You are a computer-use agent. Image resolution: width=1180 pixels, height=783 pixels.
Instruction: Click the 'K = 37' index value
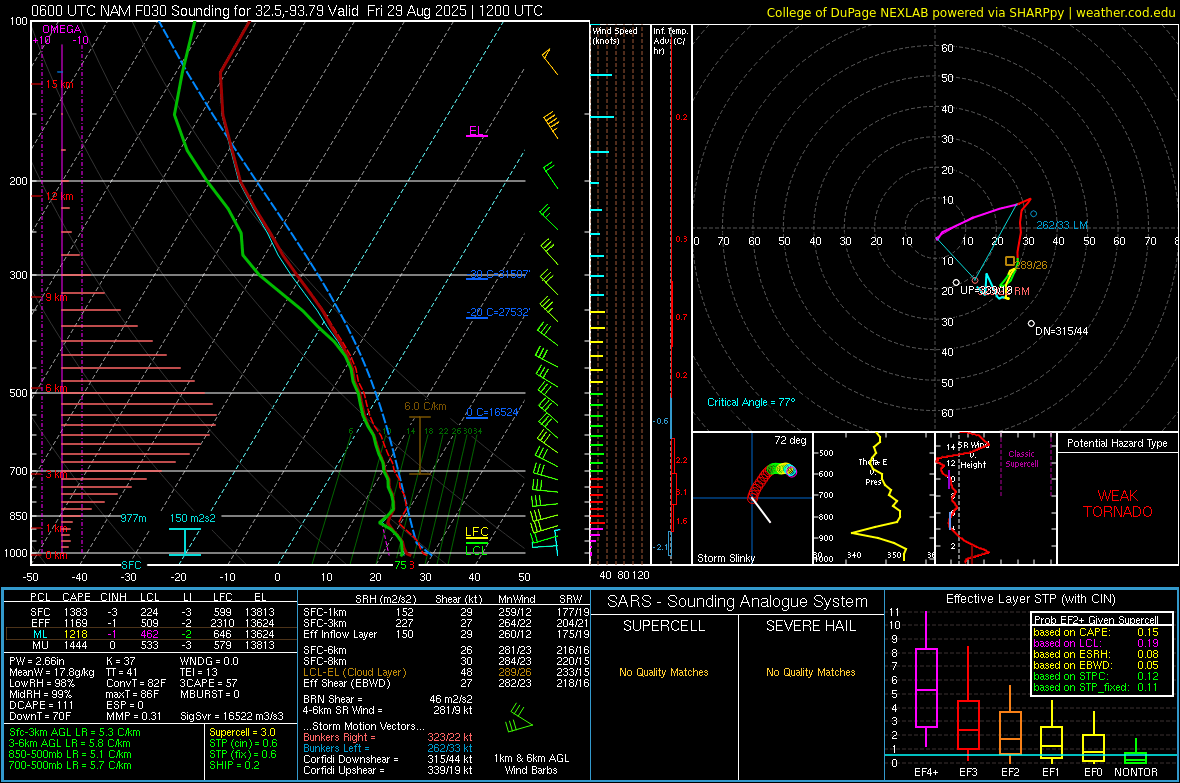tap(120, 661)
